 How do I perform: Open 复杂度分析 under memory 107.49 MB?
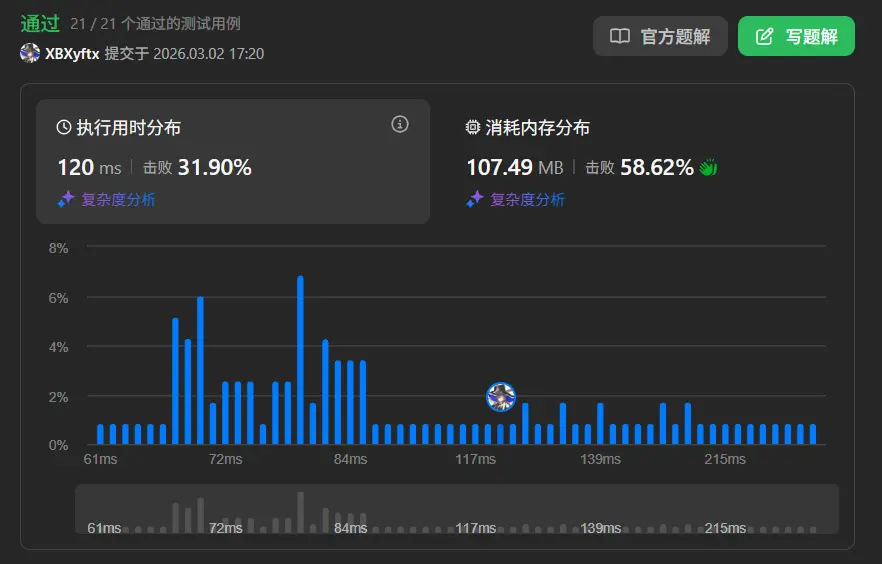527,200
